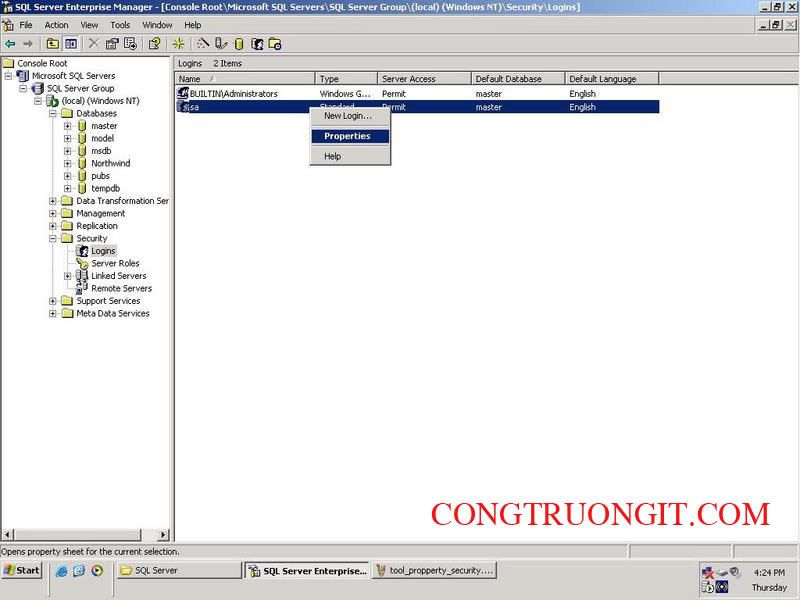Image resolution: width=800 pixels, height=600 pixels.
Task: Launch the Run a Wizard wand icon
Action: (x=203, y=44)
